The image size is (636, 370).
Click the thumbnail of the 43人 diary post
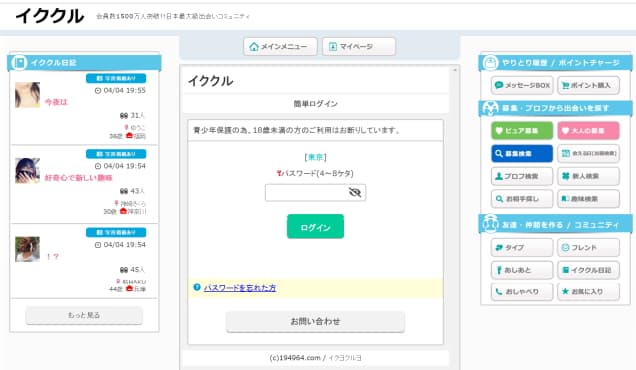(28, 171)
